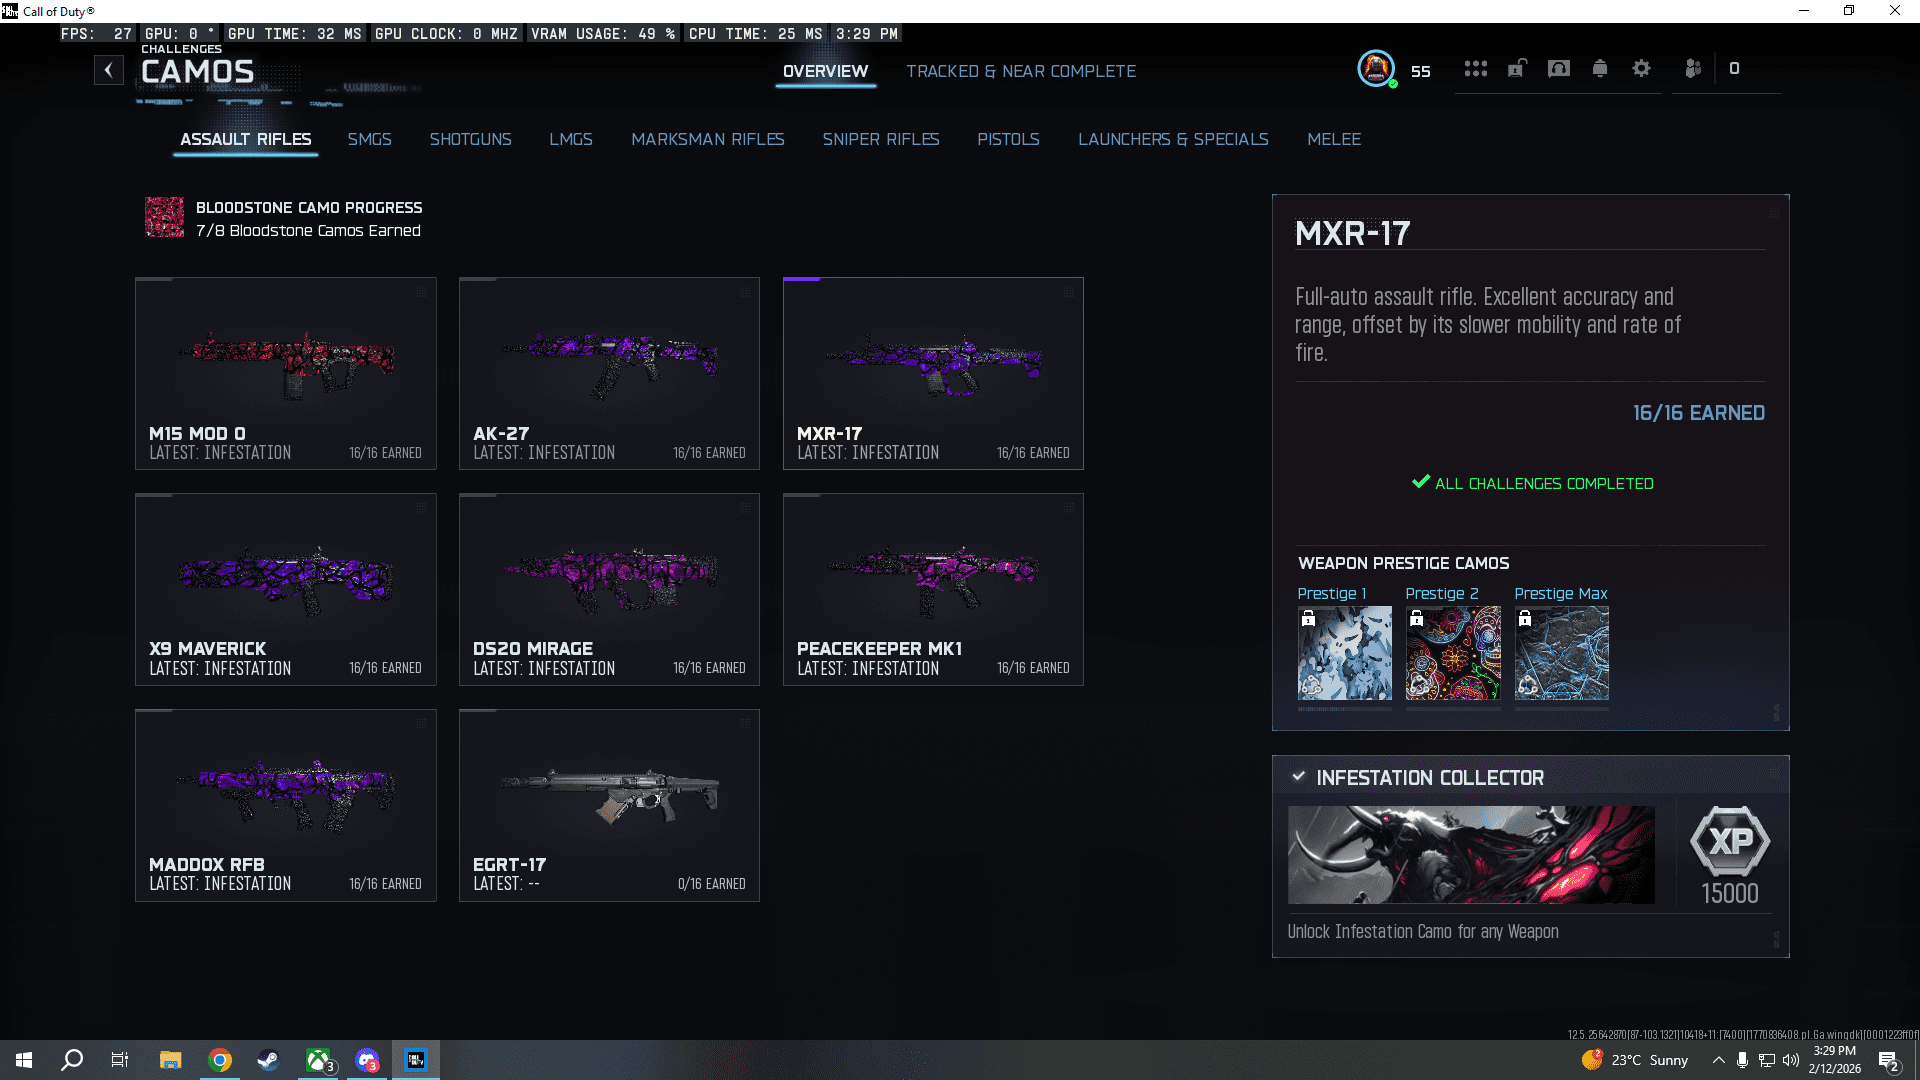Select the Assault Rifles category
1920x1080 pixels.
pyautogui.click(x=246, y=139)
